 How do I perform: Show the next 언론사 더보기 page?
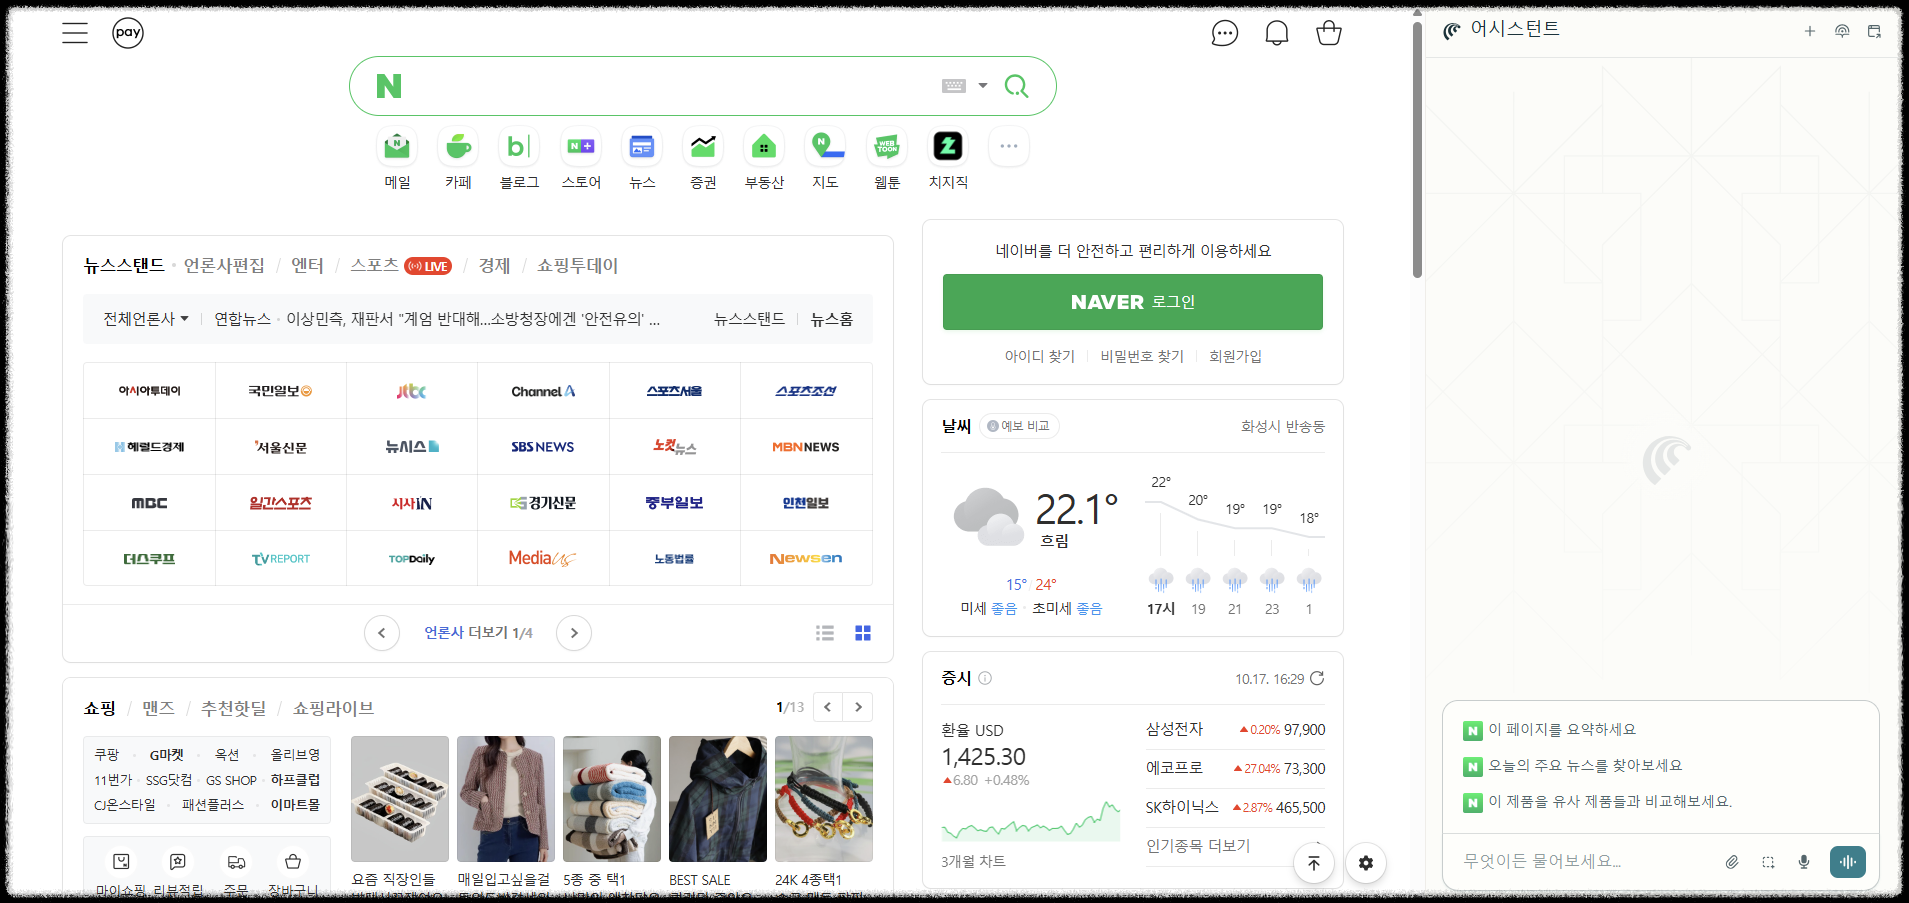pos(573,632)
